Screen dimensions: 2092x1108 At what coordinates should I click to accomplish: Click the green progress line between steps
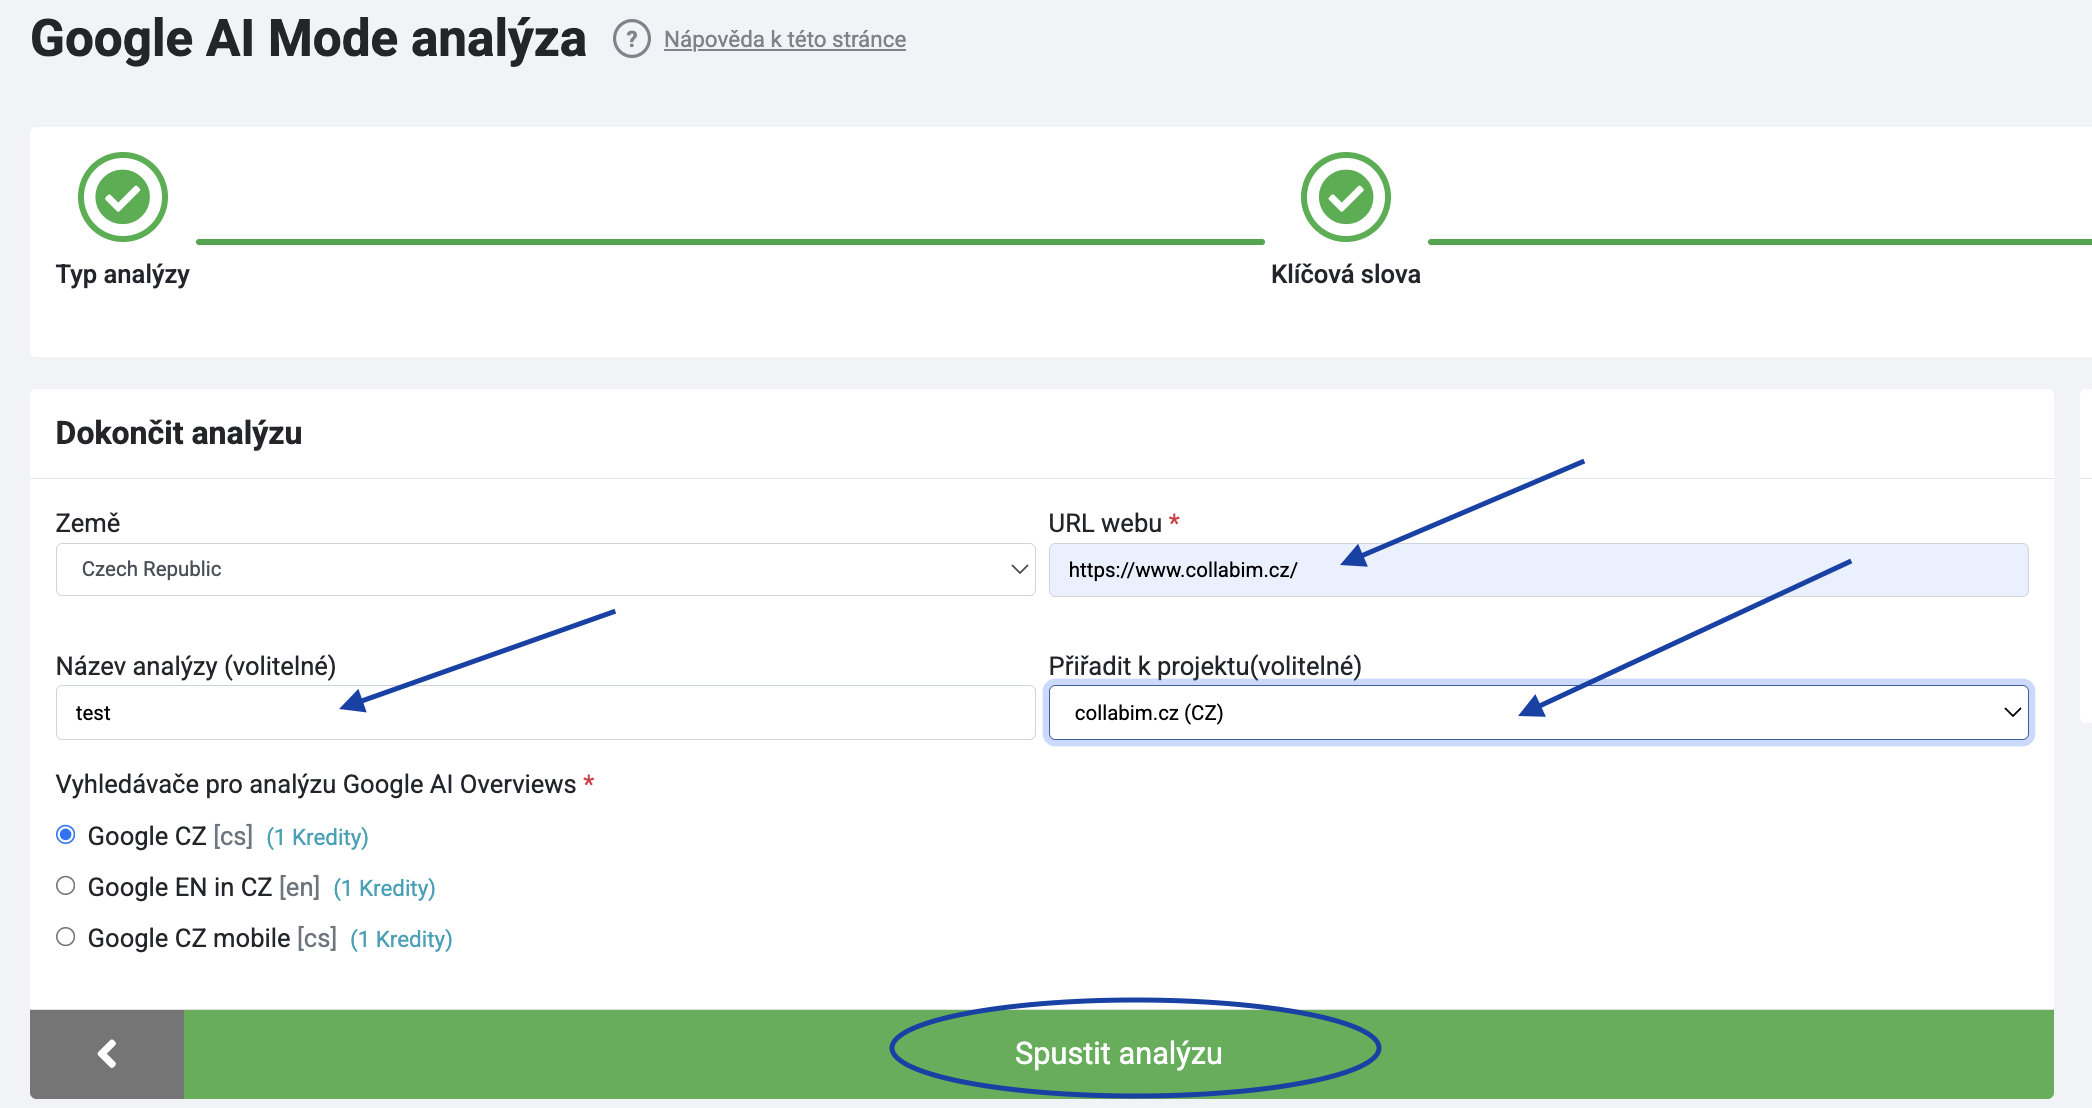pos(730,241)
